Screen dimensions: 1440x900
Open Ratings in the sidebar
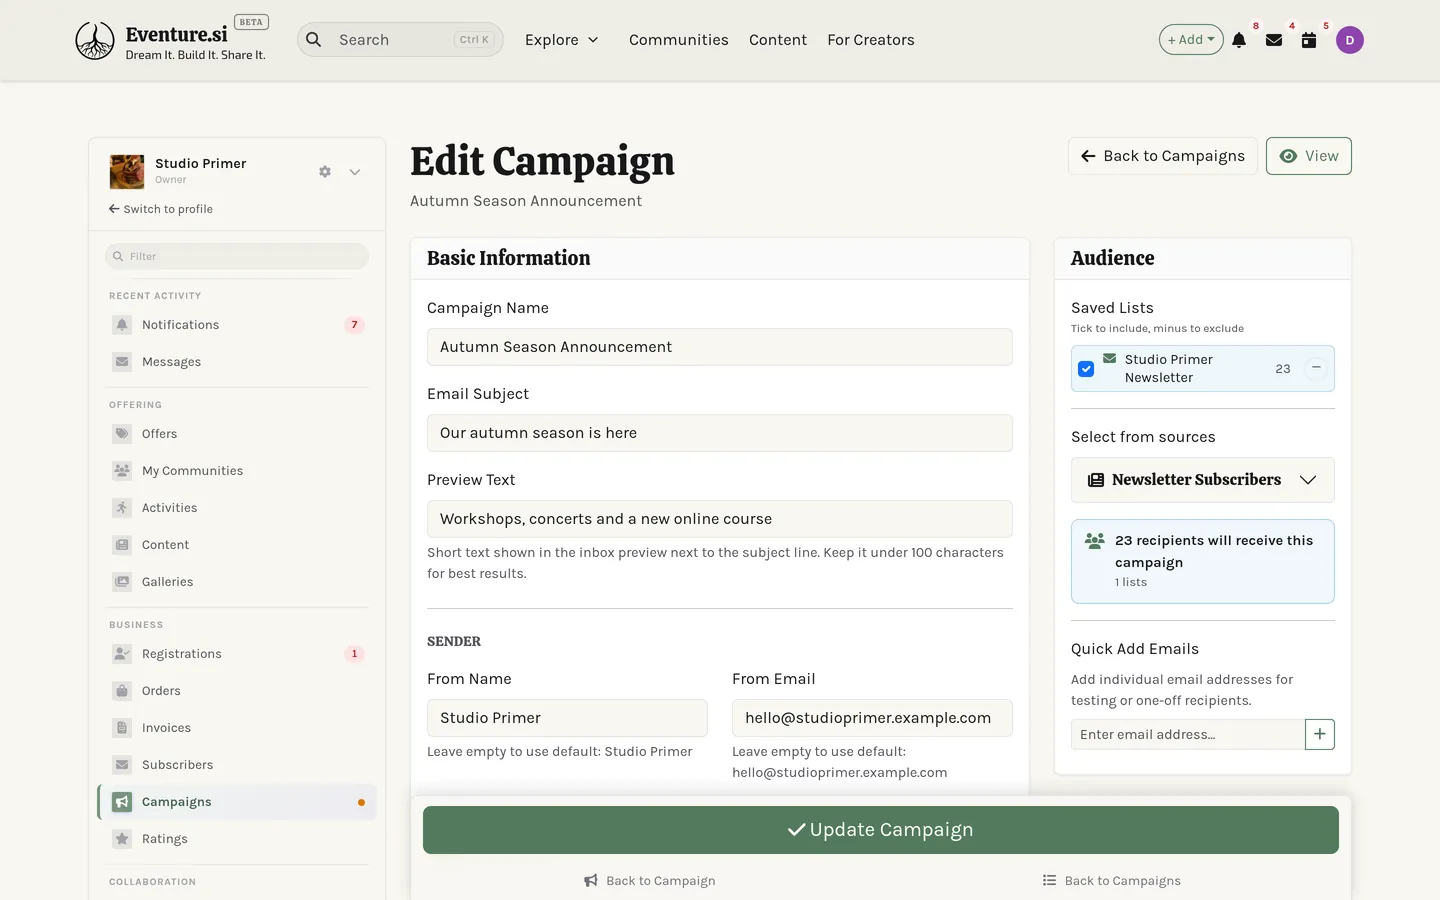pyautogui.click(x=237, y=839)
